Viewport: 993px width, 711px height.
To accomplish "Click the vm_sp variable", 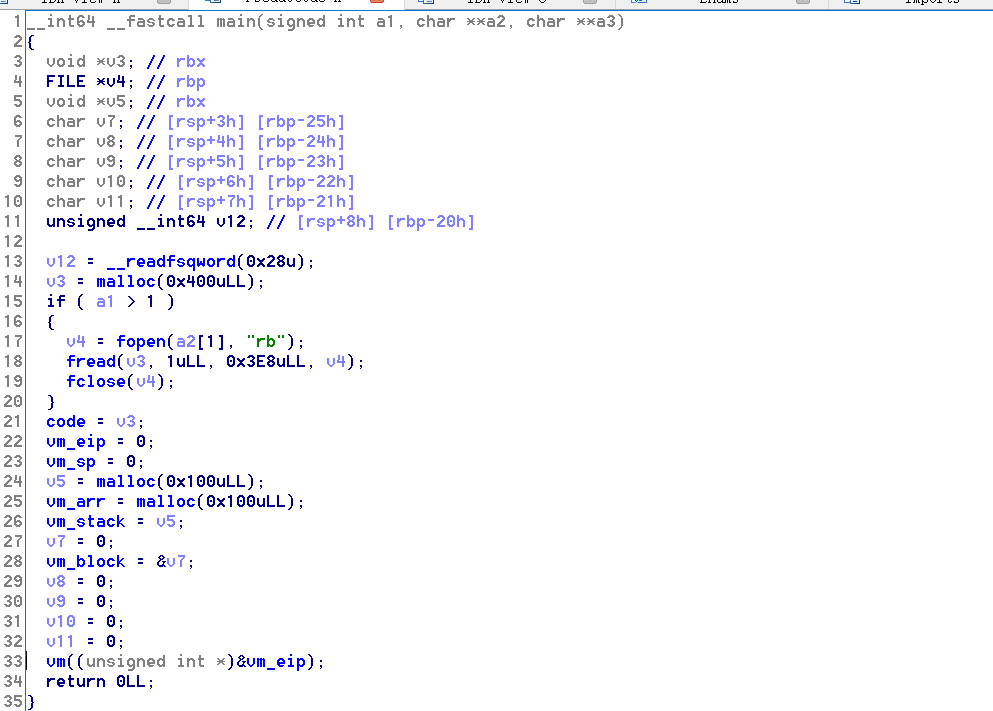I will (x=71, y=462).
